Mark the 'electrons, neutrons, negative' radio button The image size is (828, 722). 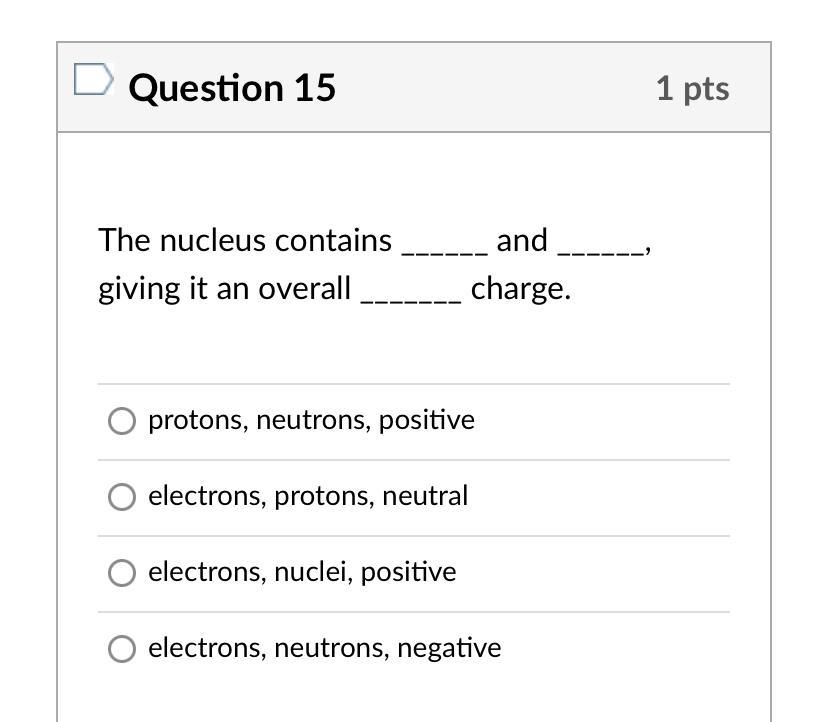[x=121, y=649]
